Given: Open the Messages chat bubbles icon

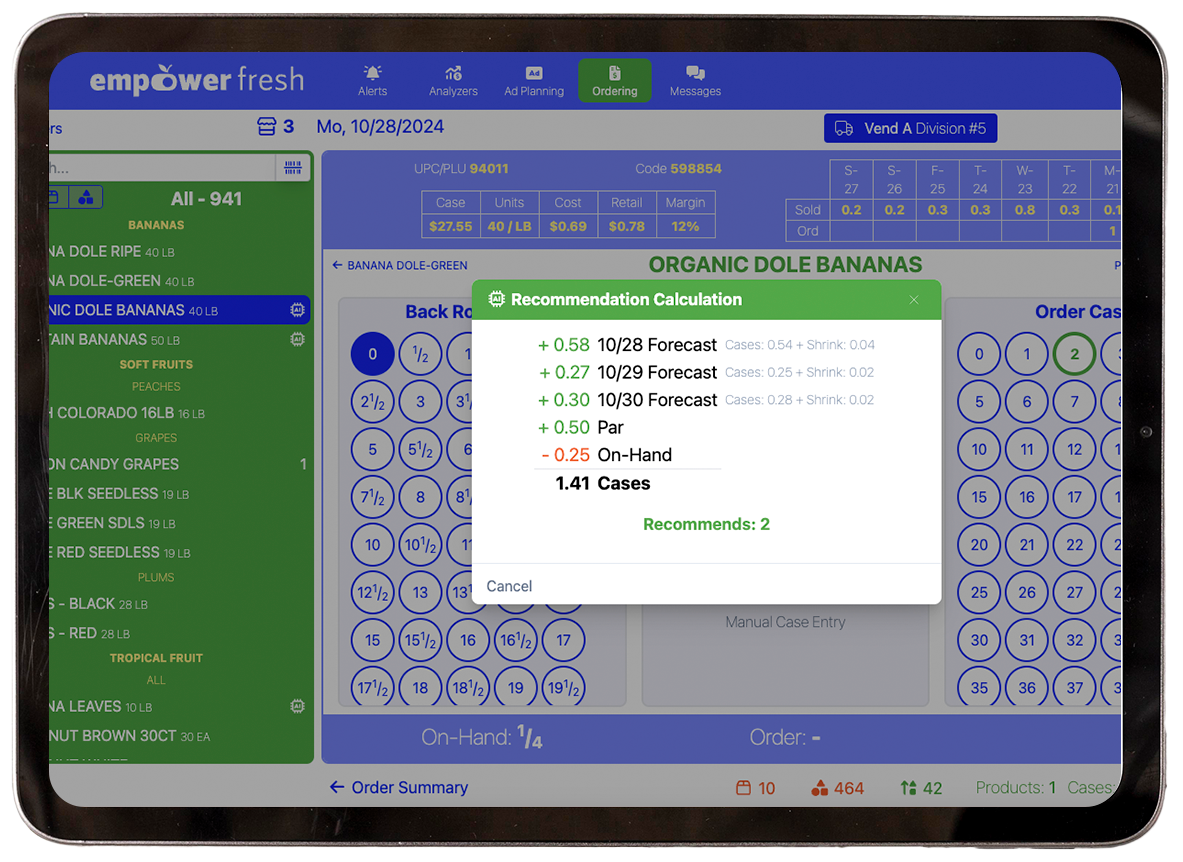Looking at the screenshot, I should (x=696, y=72).
